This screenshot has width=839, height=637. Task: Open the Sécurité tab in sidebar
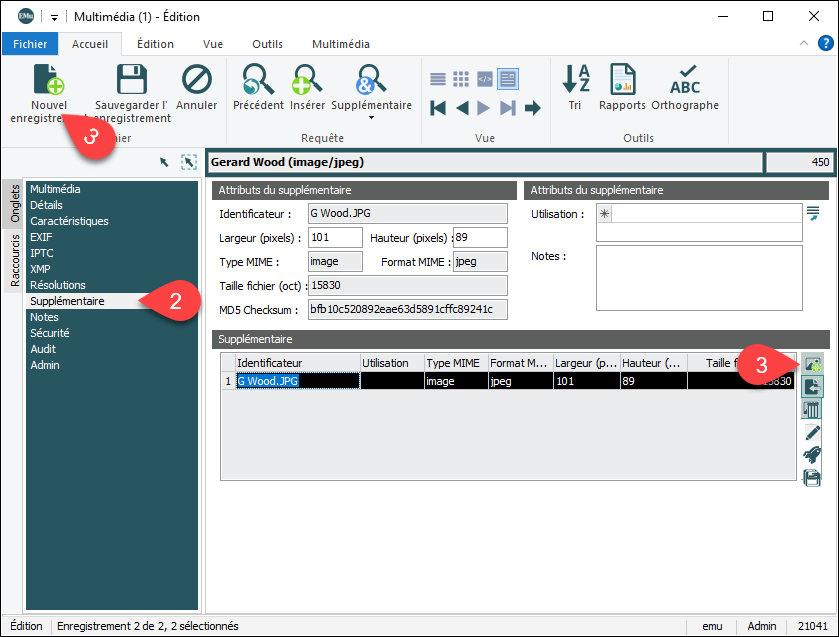click(x=50, y=333)
